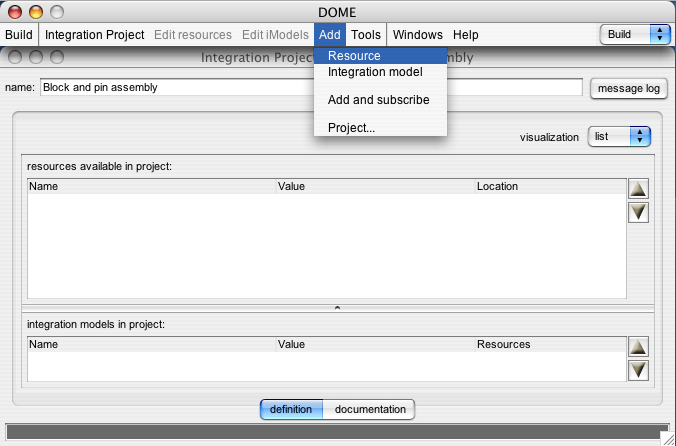Close the Add menu by clicking Add
Image resolution: width=676 pixels, height=446 pixels.
(x=330, y=34)
